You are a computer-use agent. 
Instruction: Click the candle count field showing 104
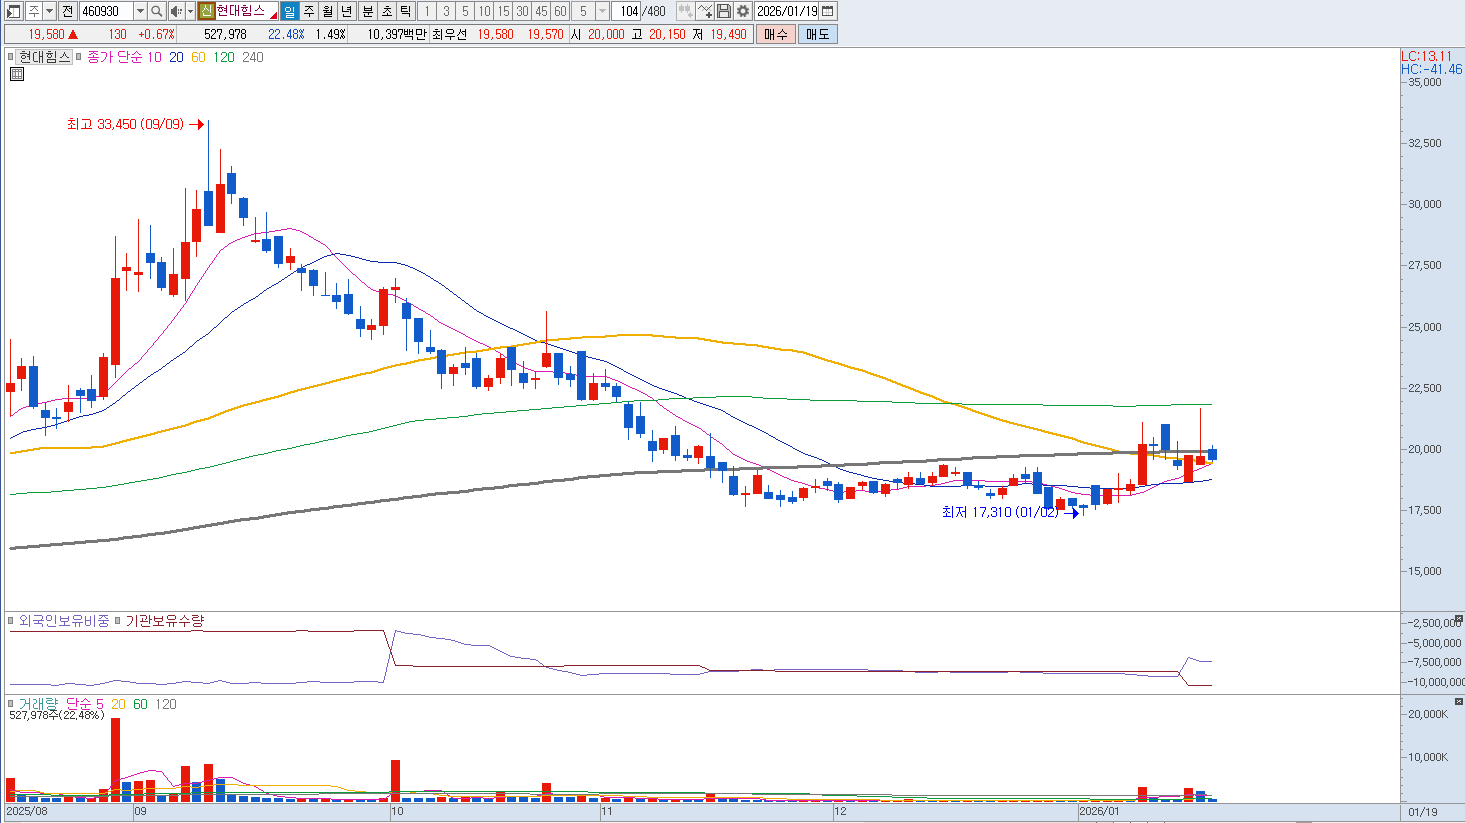tap(627, 11)
